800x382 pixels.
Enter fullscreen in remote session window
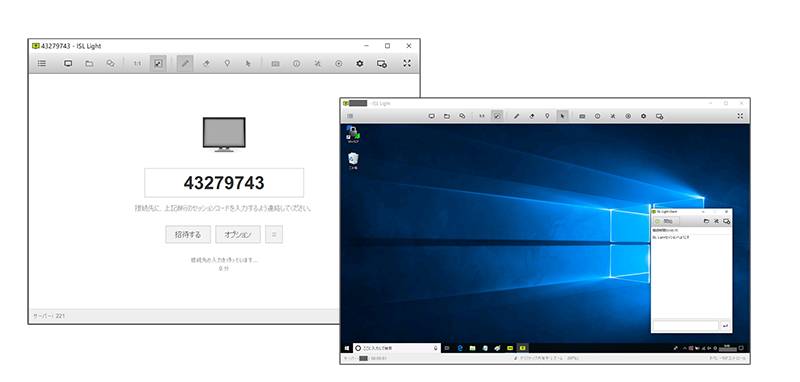click(x=740, y=116)
